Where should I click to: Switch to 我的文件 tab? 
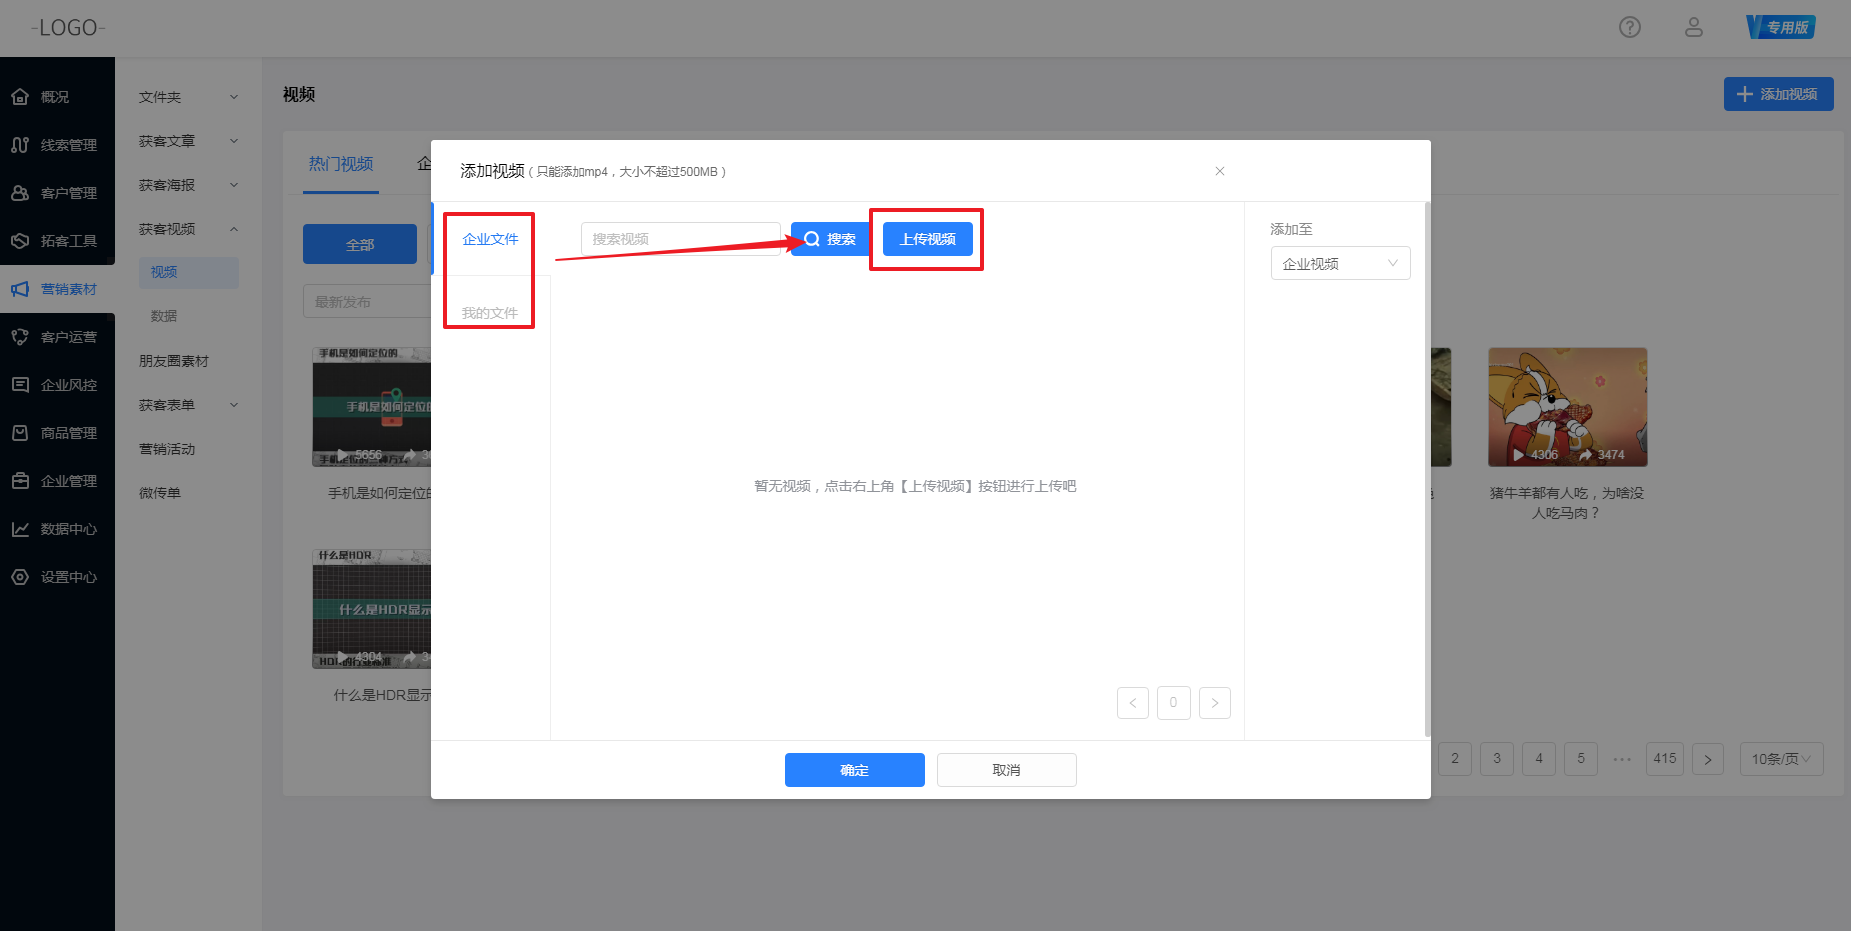pos(490,313)
